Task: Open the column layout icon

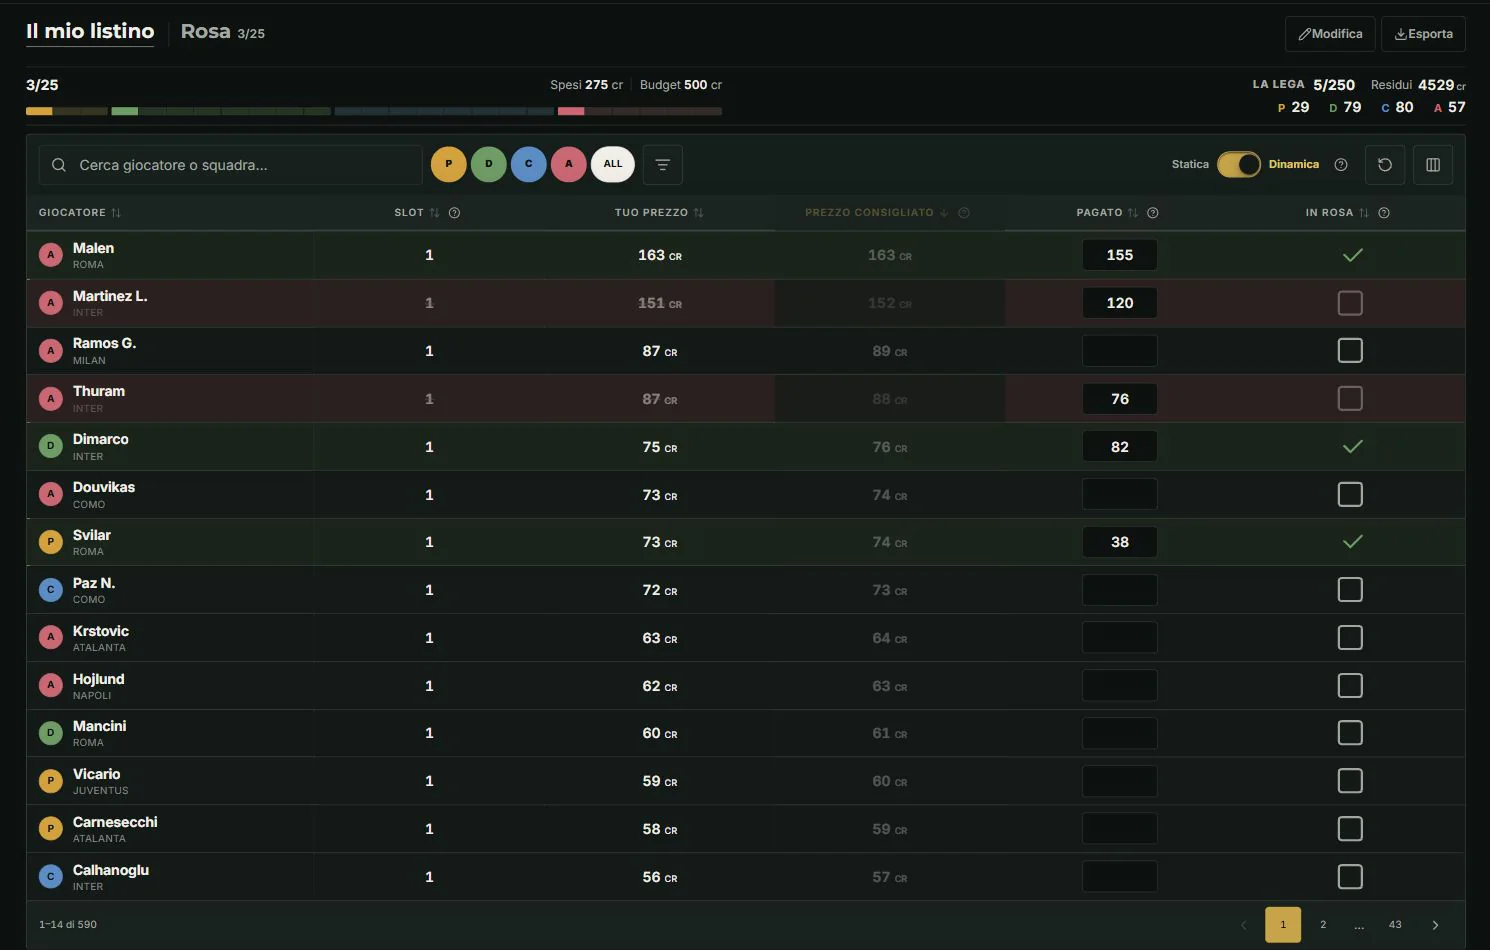Action: coord(1433,165)
